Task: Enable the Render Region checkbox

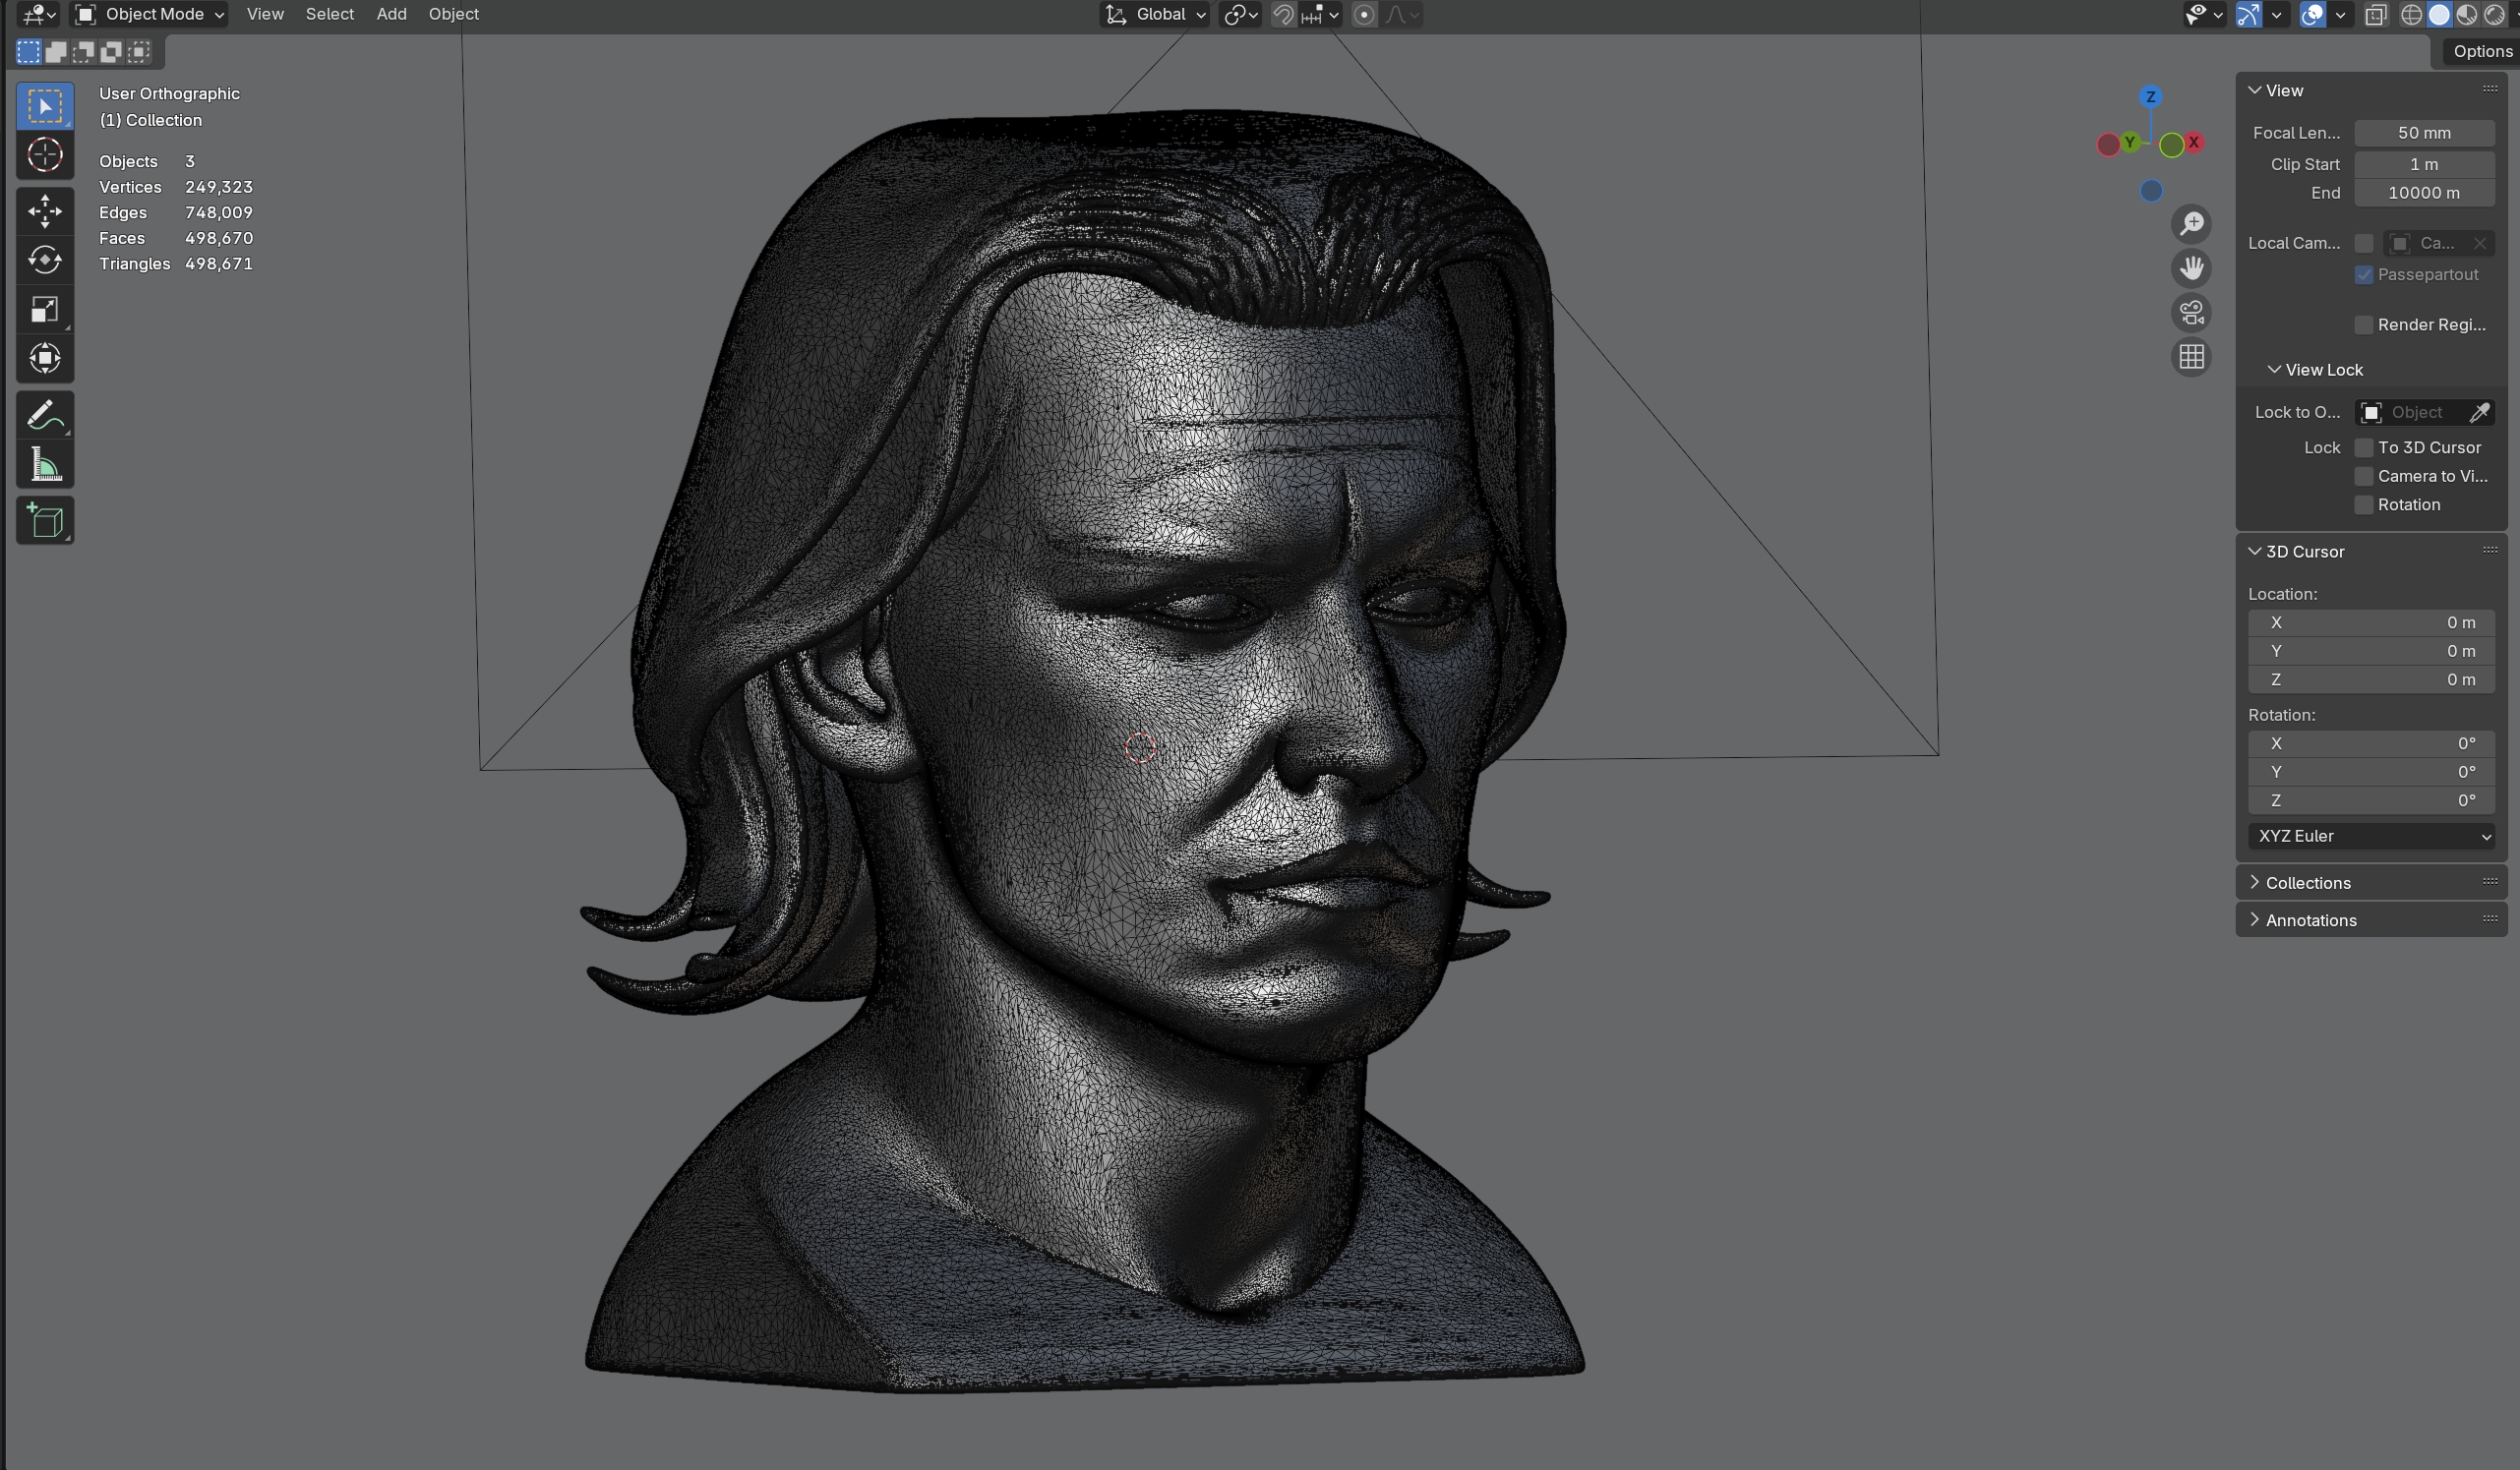Action: click(x=2364, y=325)
